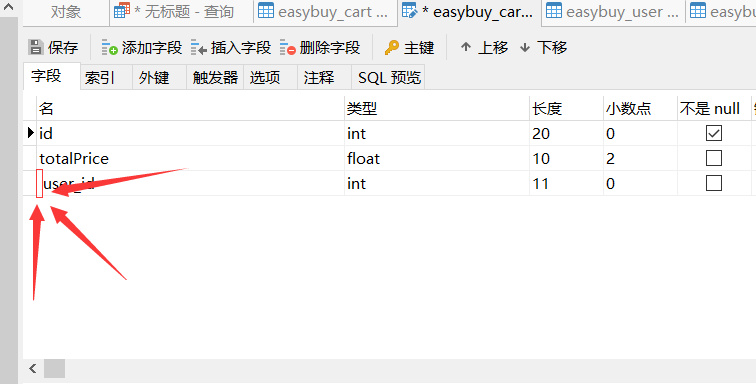
Task: Click the int type cell for id
Action: click(x=437, y=133)
